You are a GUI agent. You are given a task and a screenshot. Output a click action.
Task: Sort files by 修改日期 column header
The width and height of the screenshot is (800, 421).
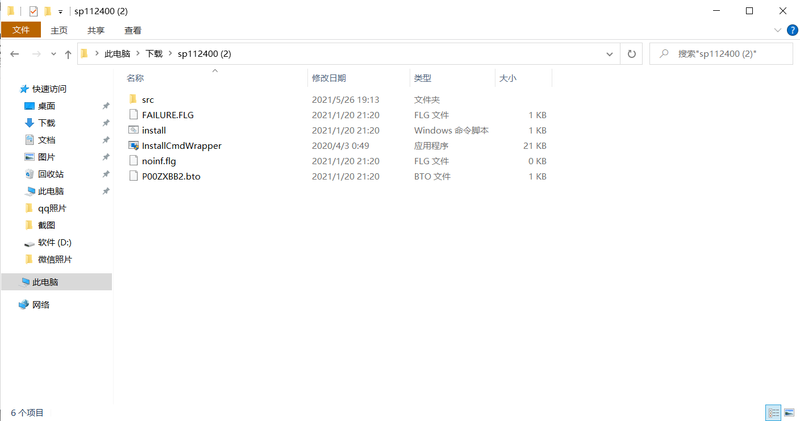click(328, 78)
